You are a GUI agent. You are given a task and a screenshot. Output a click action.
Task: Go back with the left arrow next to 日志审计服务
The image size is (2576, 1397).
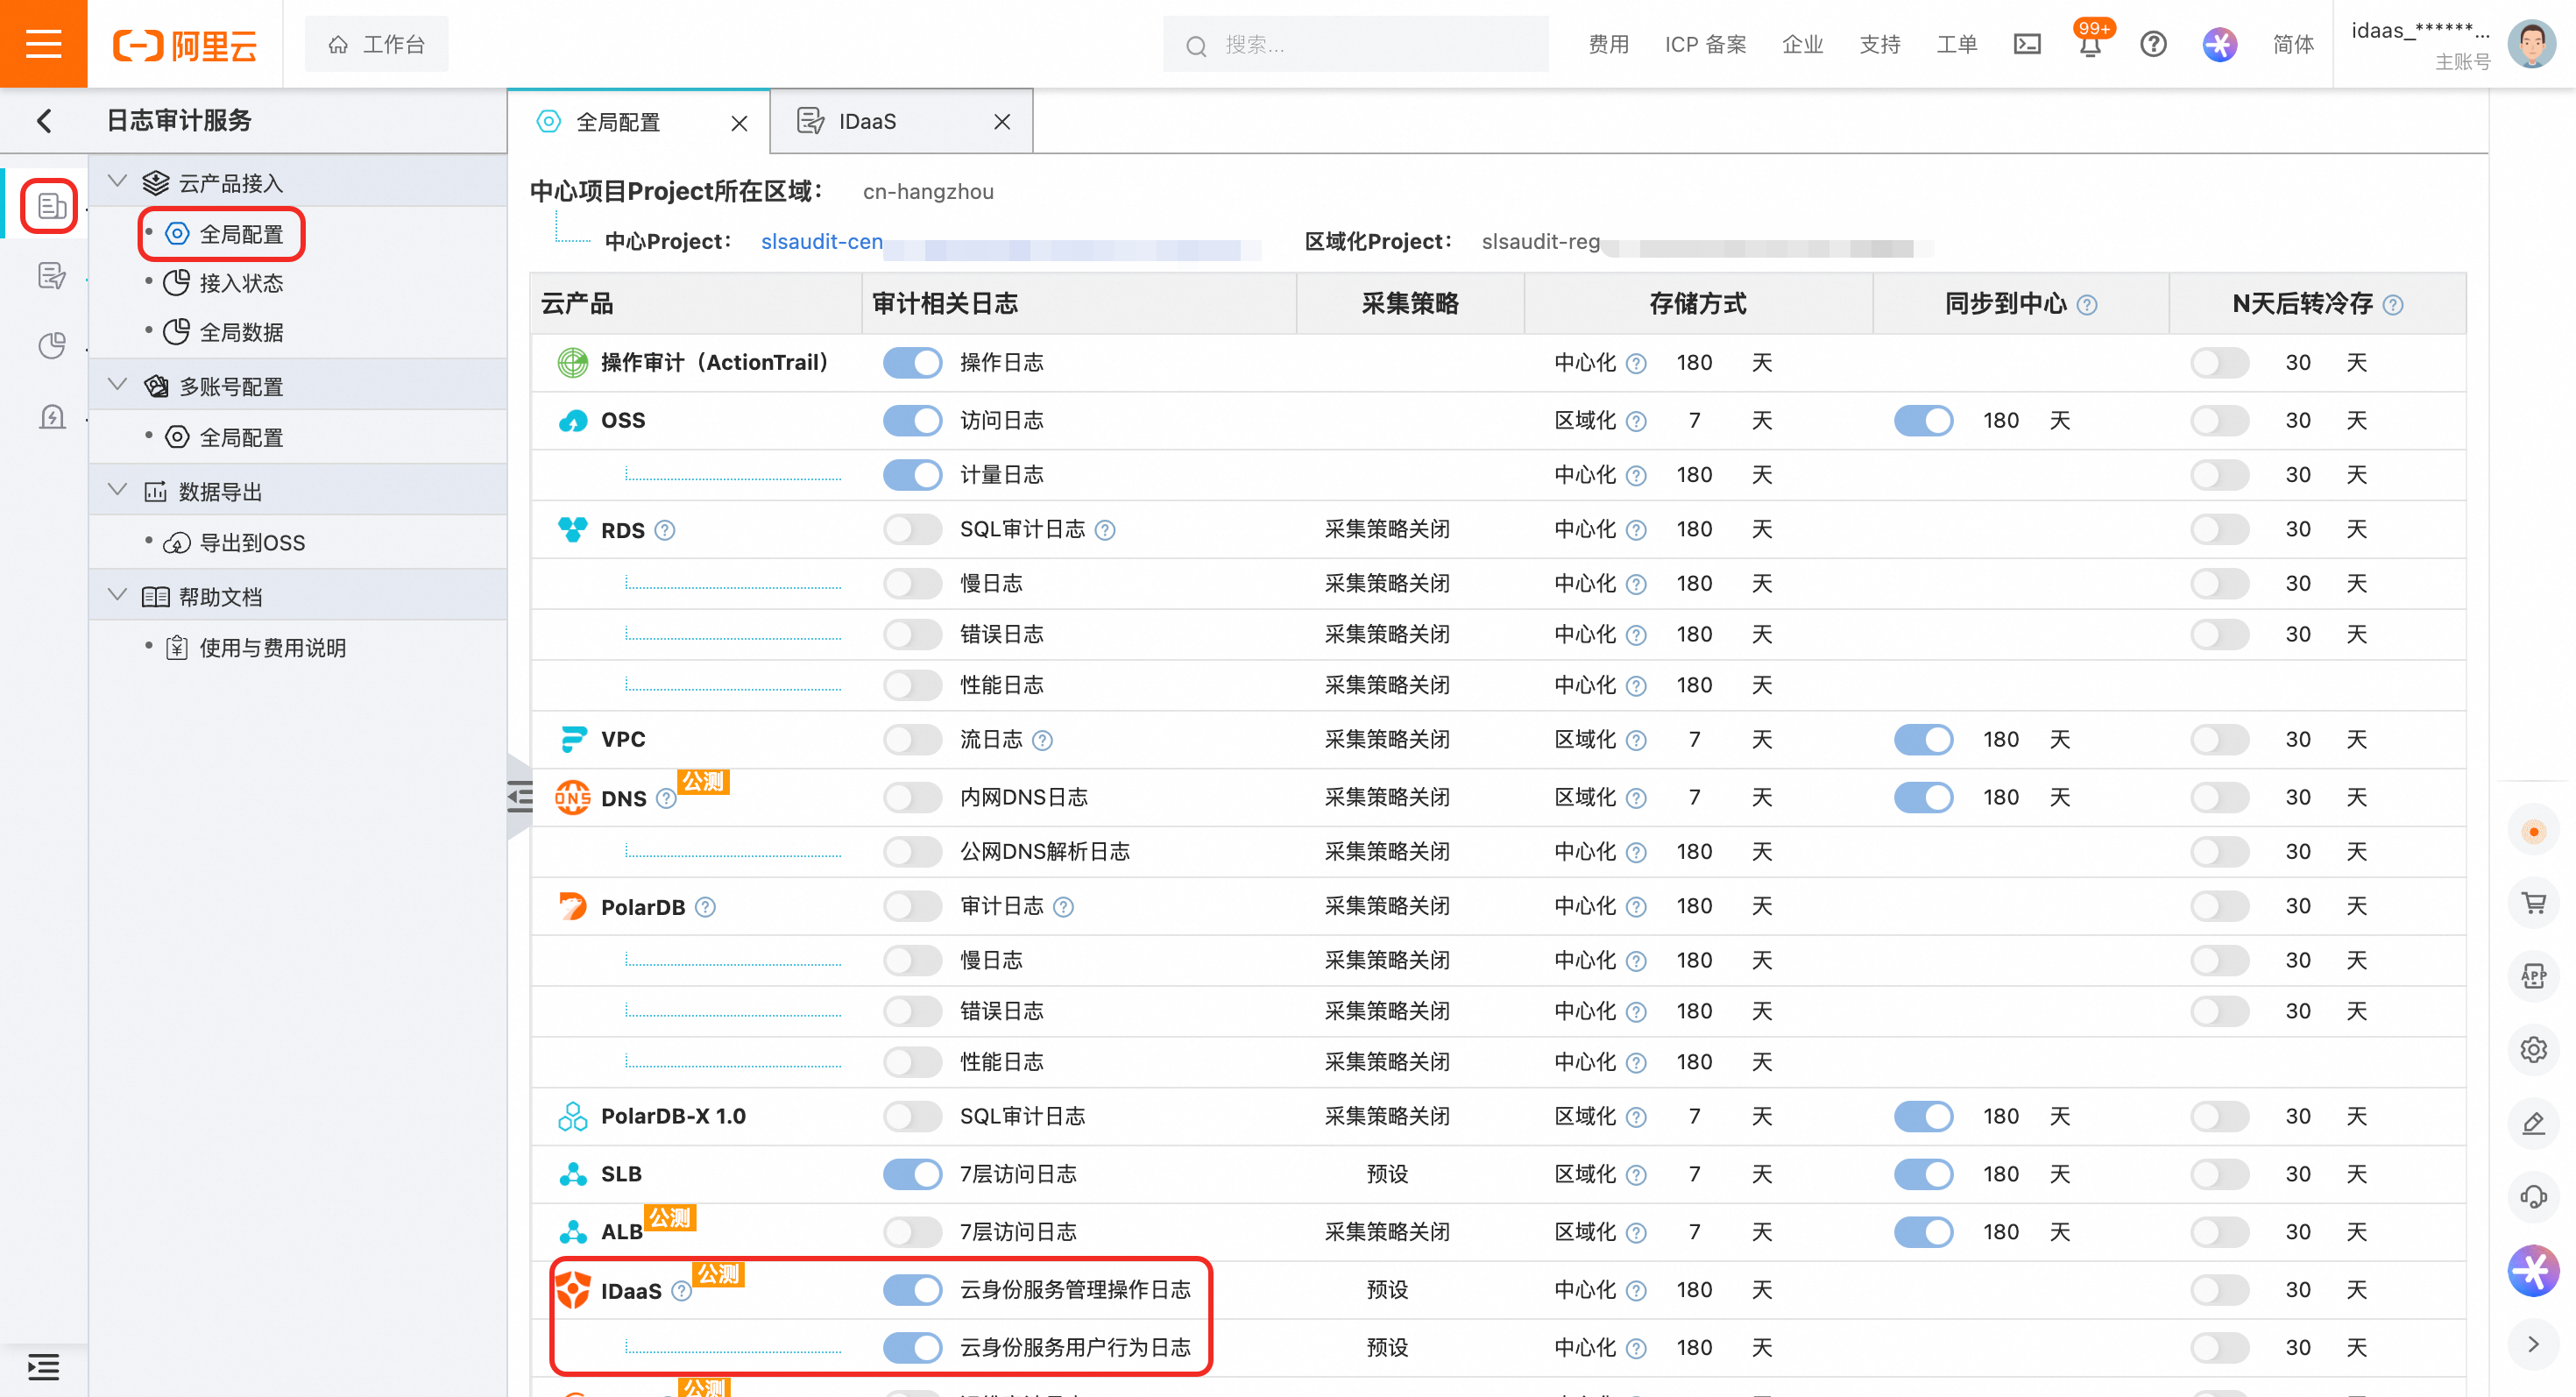tap(44, 121)
